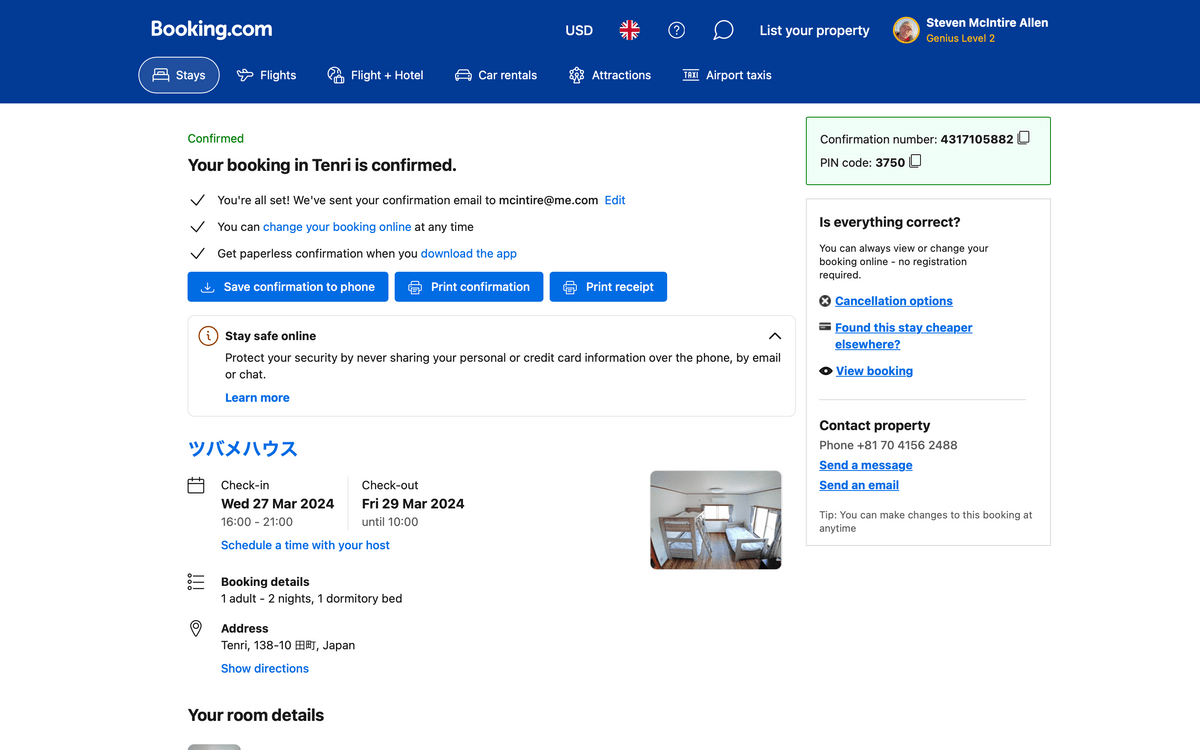Open the Booking.com home logo
This screenshot has width=1200, height=750.
click(211, 30)
